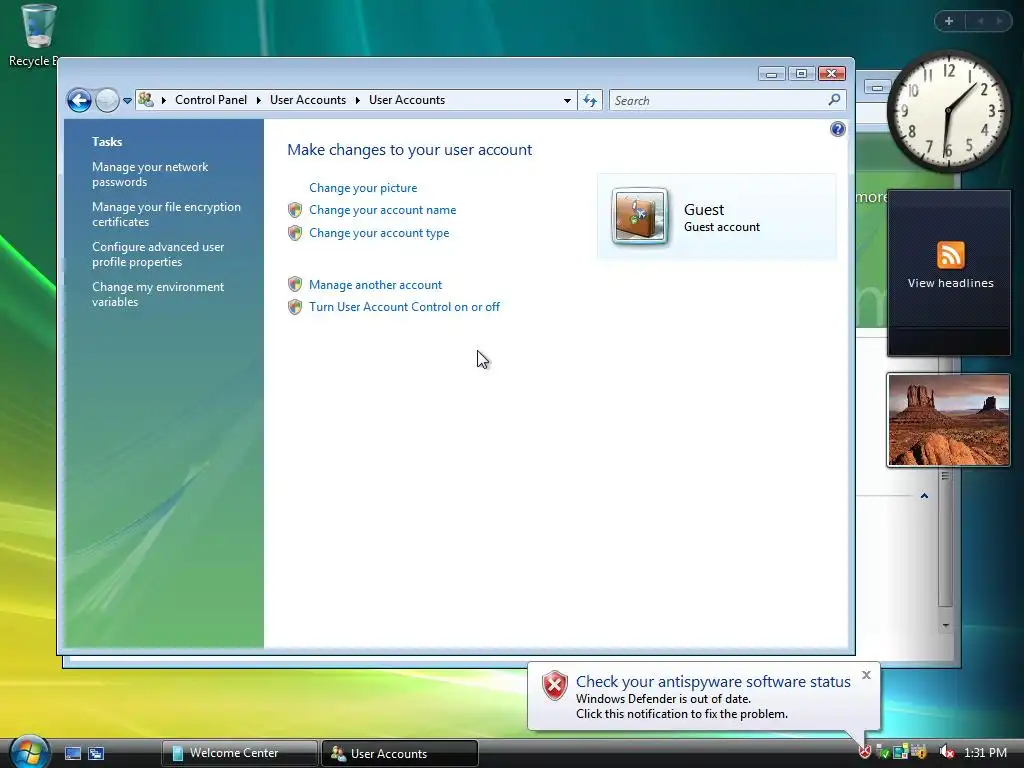Screen dimensions: 1024x768
Task: Switch to Welcome Center taskbar button
Action: [240, 753]
